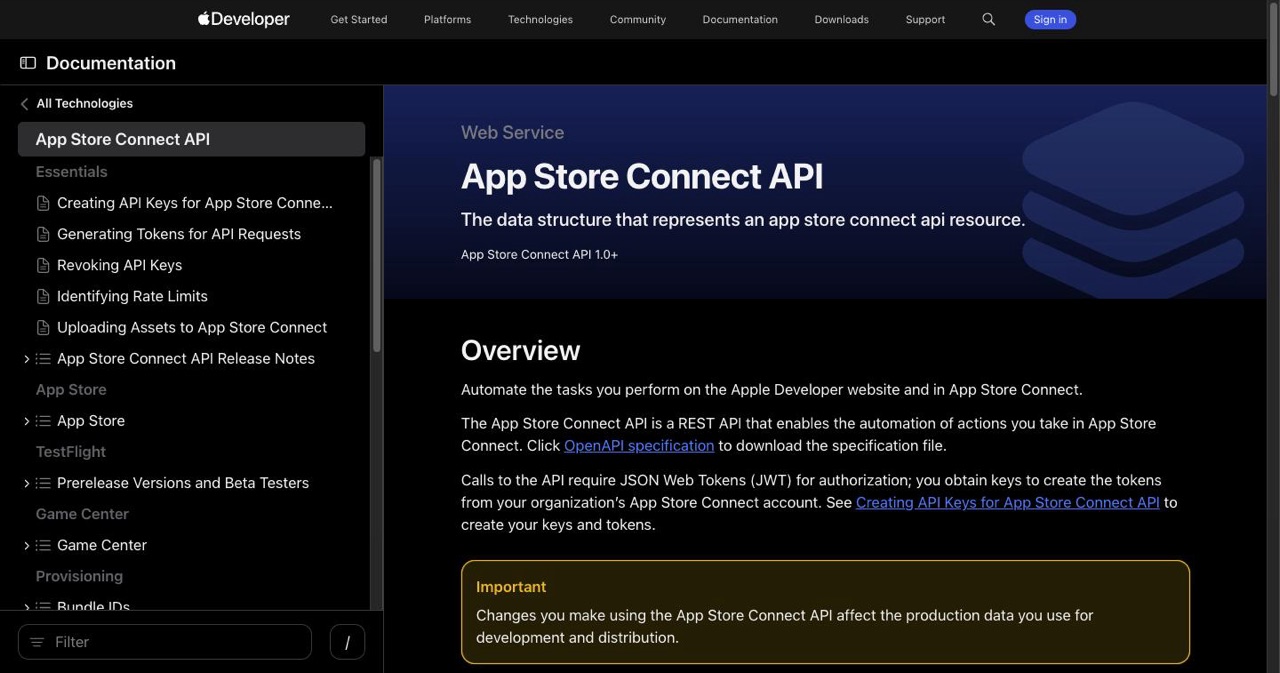Click document icon for Generating Tokens
Image resolution: width=1280 pixels, height=673 pixels.
coord(43,234)
